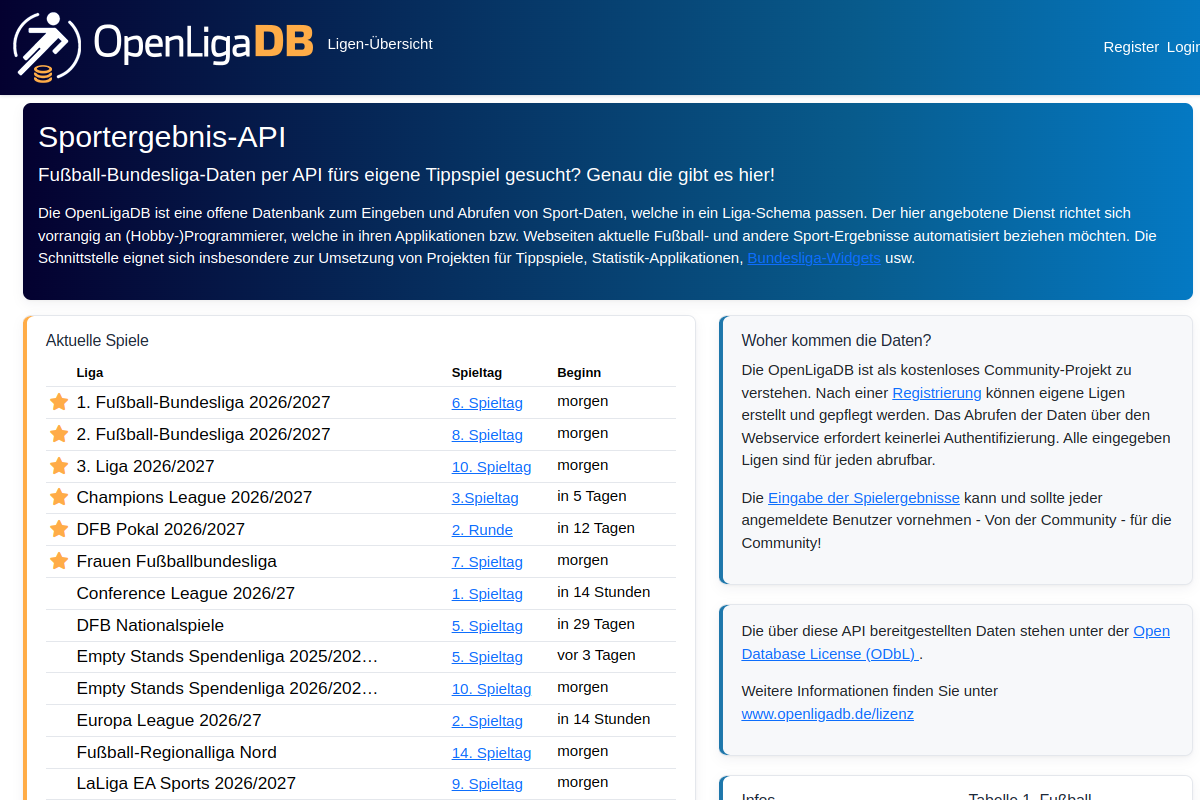Select the Conference League 2026/27 league name

(186, 593)
